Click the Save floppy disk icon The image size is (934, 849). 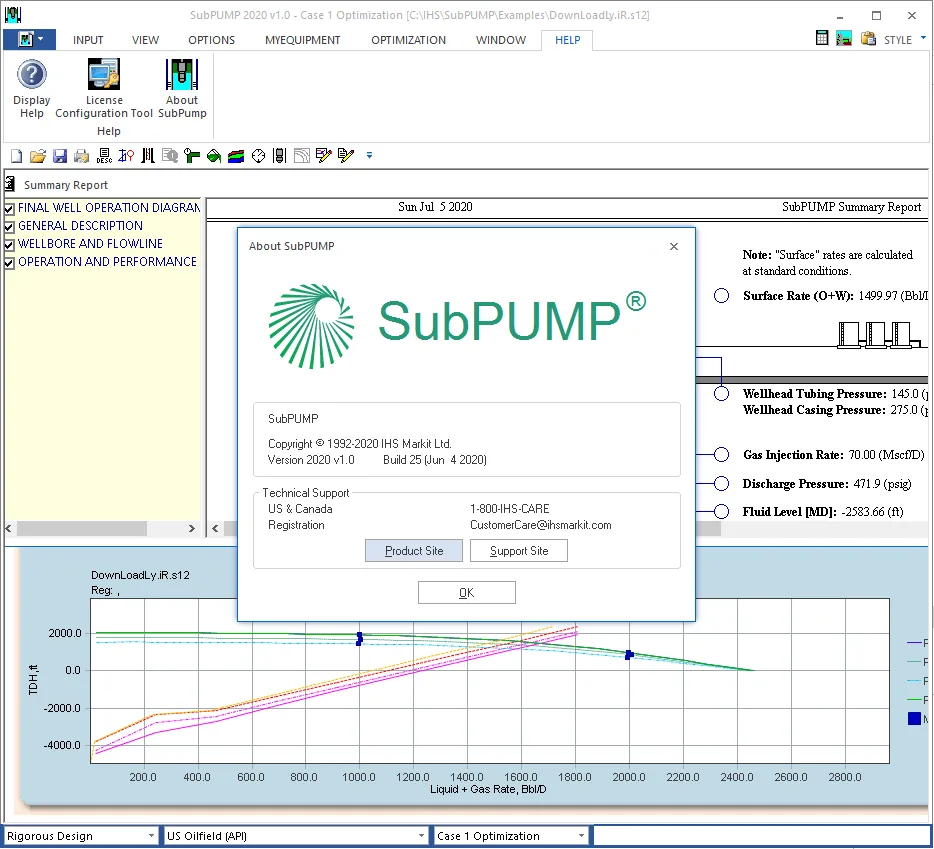[60, 156]
